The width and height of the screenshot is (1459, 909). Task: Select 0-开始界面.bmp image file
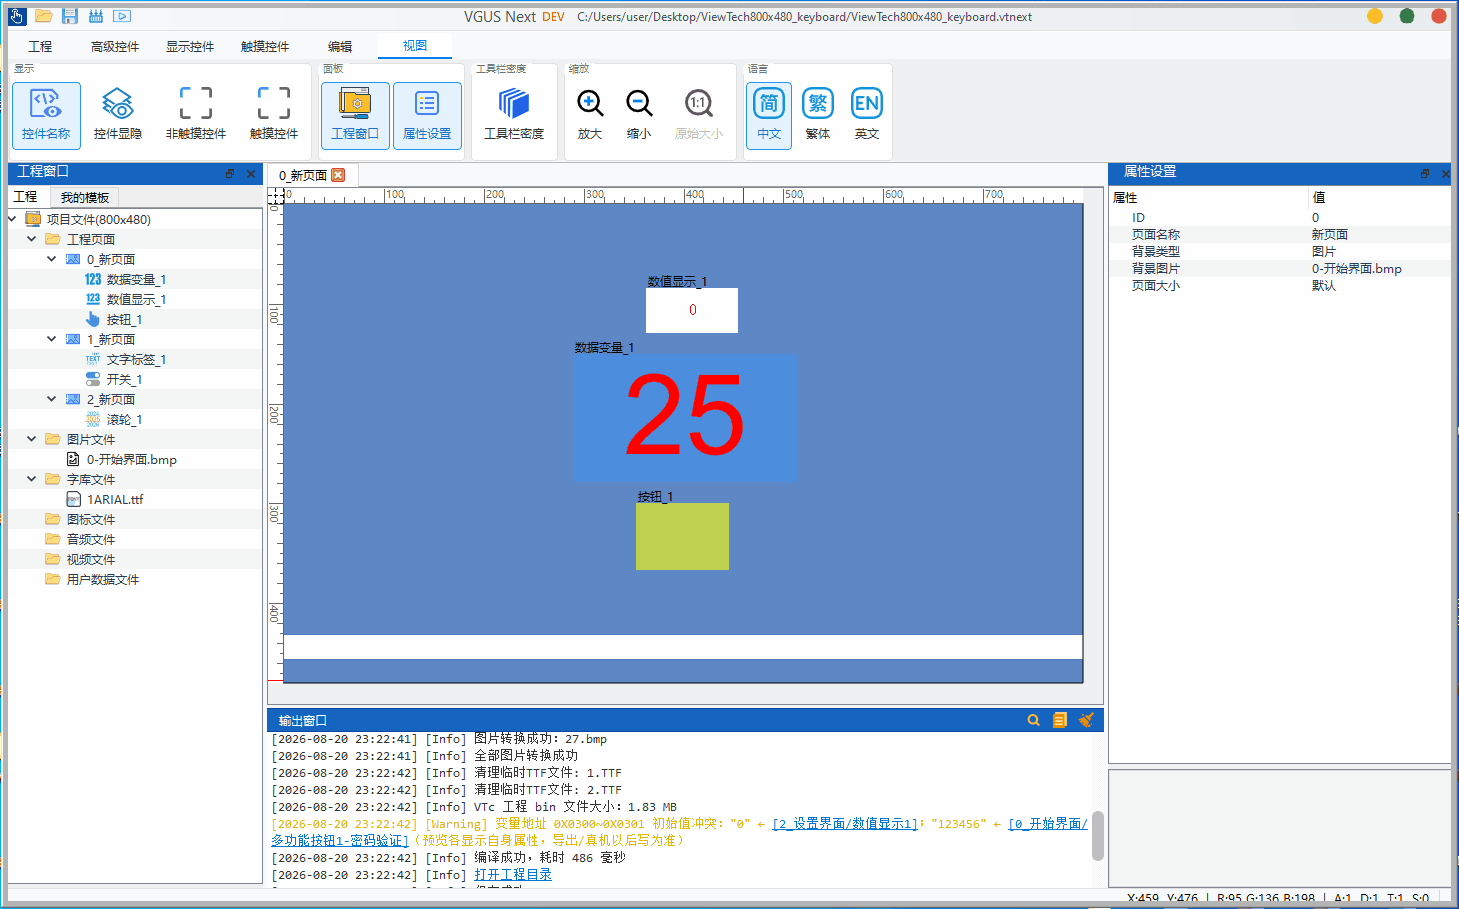(131, 459)
